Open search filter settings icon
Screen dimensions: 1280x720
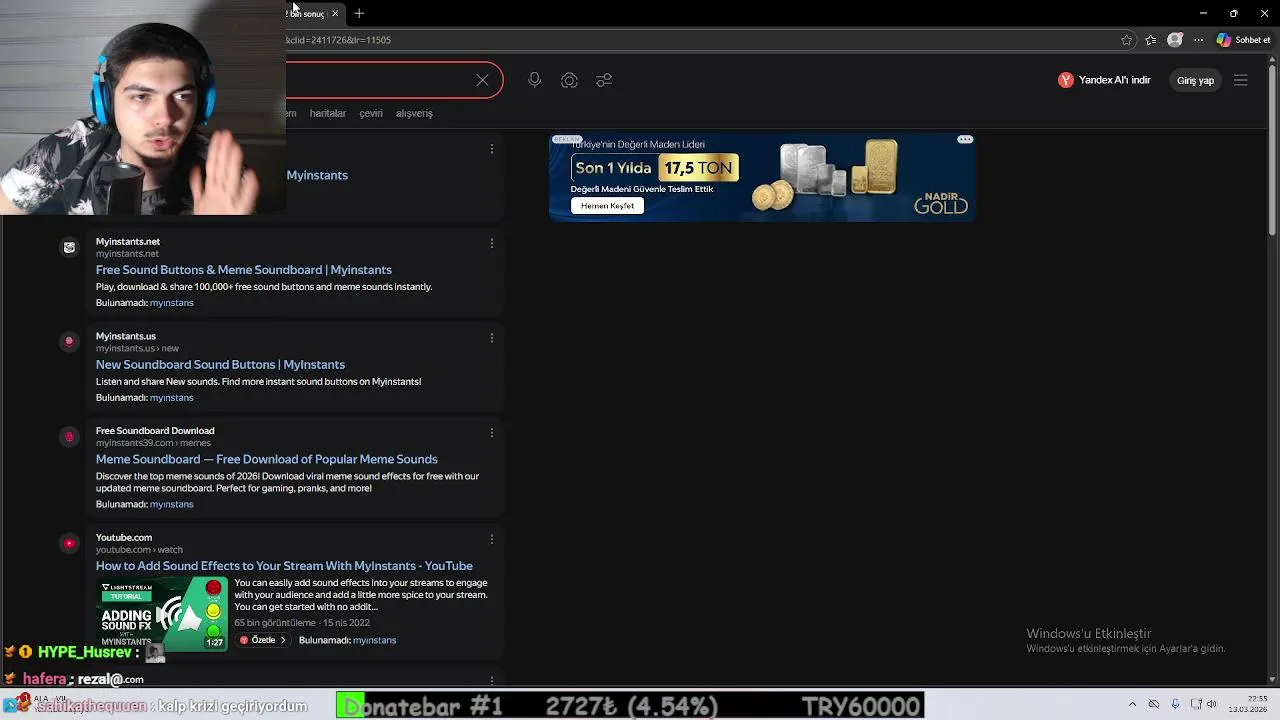pyautogui.click(x=604, y=80)
